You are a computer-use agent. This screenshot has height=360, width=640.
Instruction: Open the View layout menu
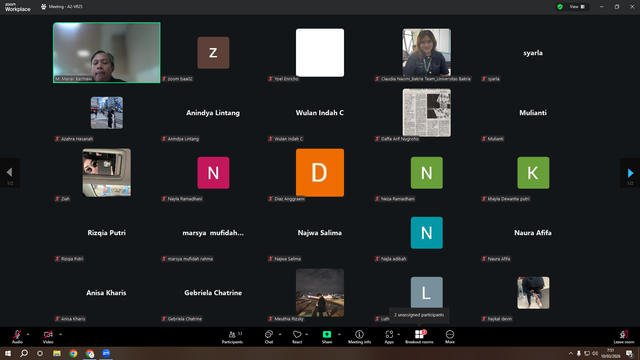tap(577, 7)
